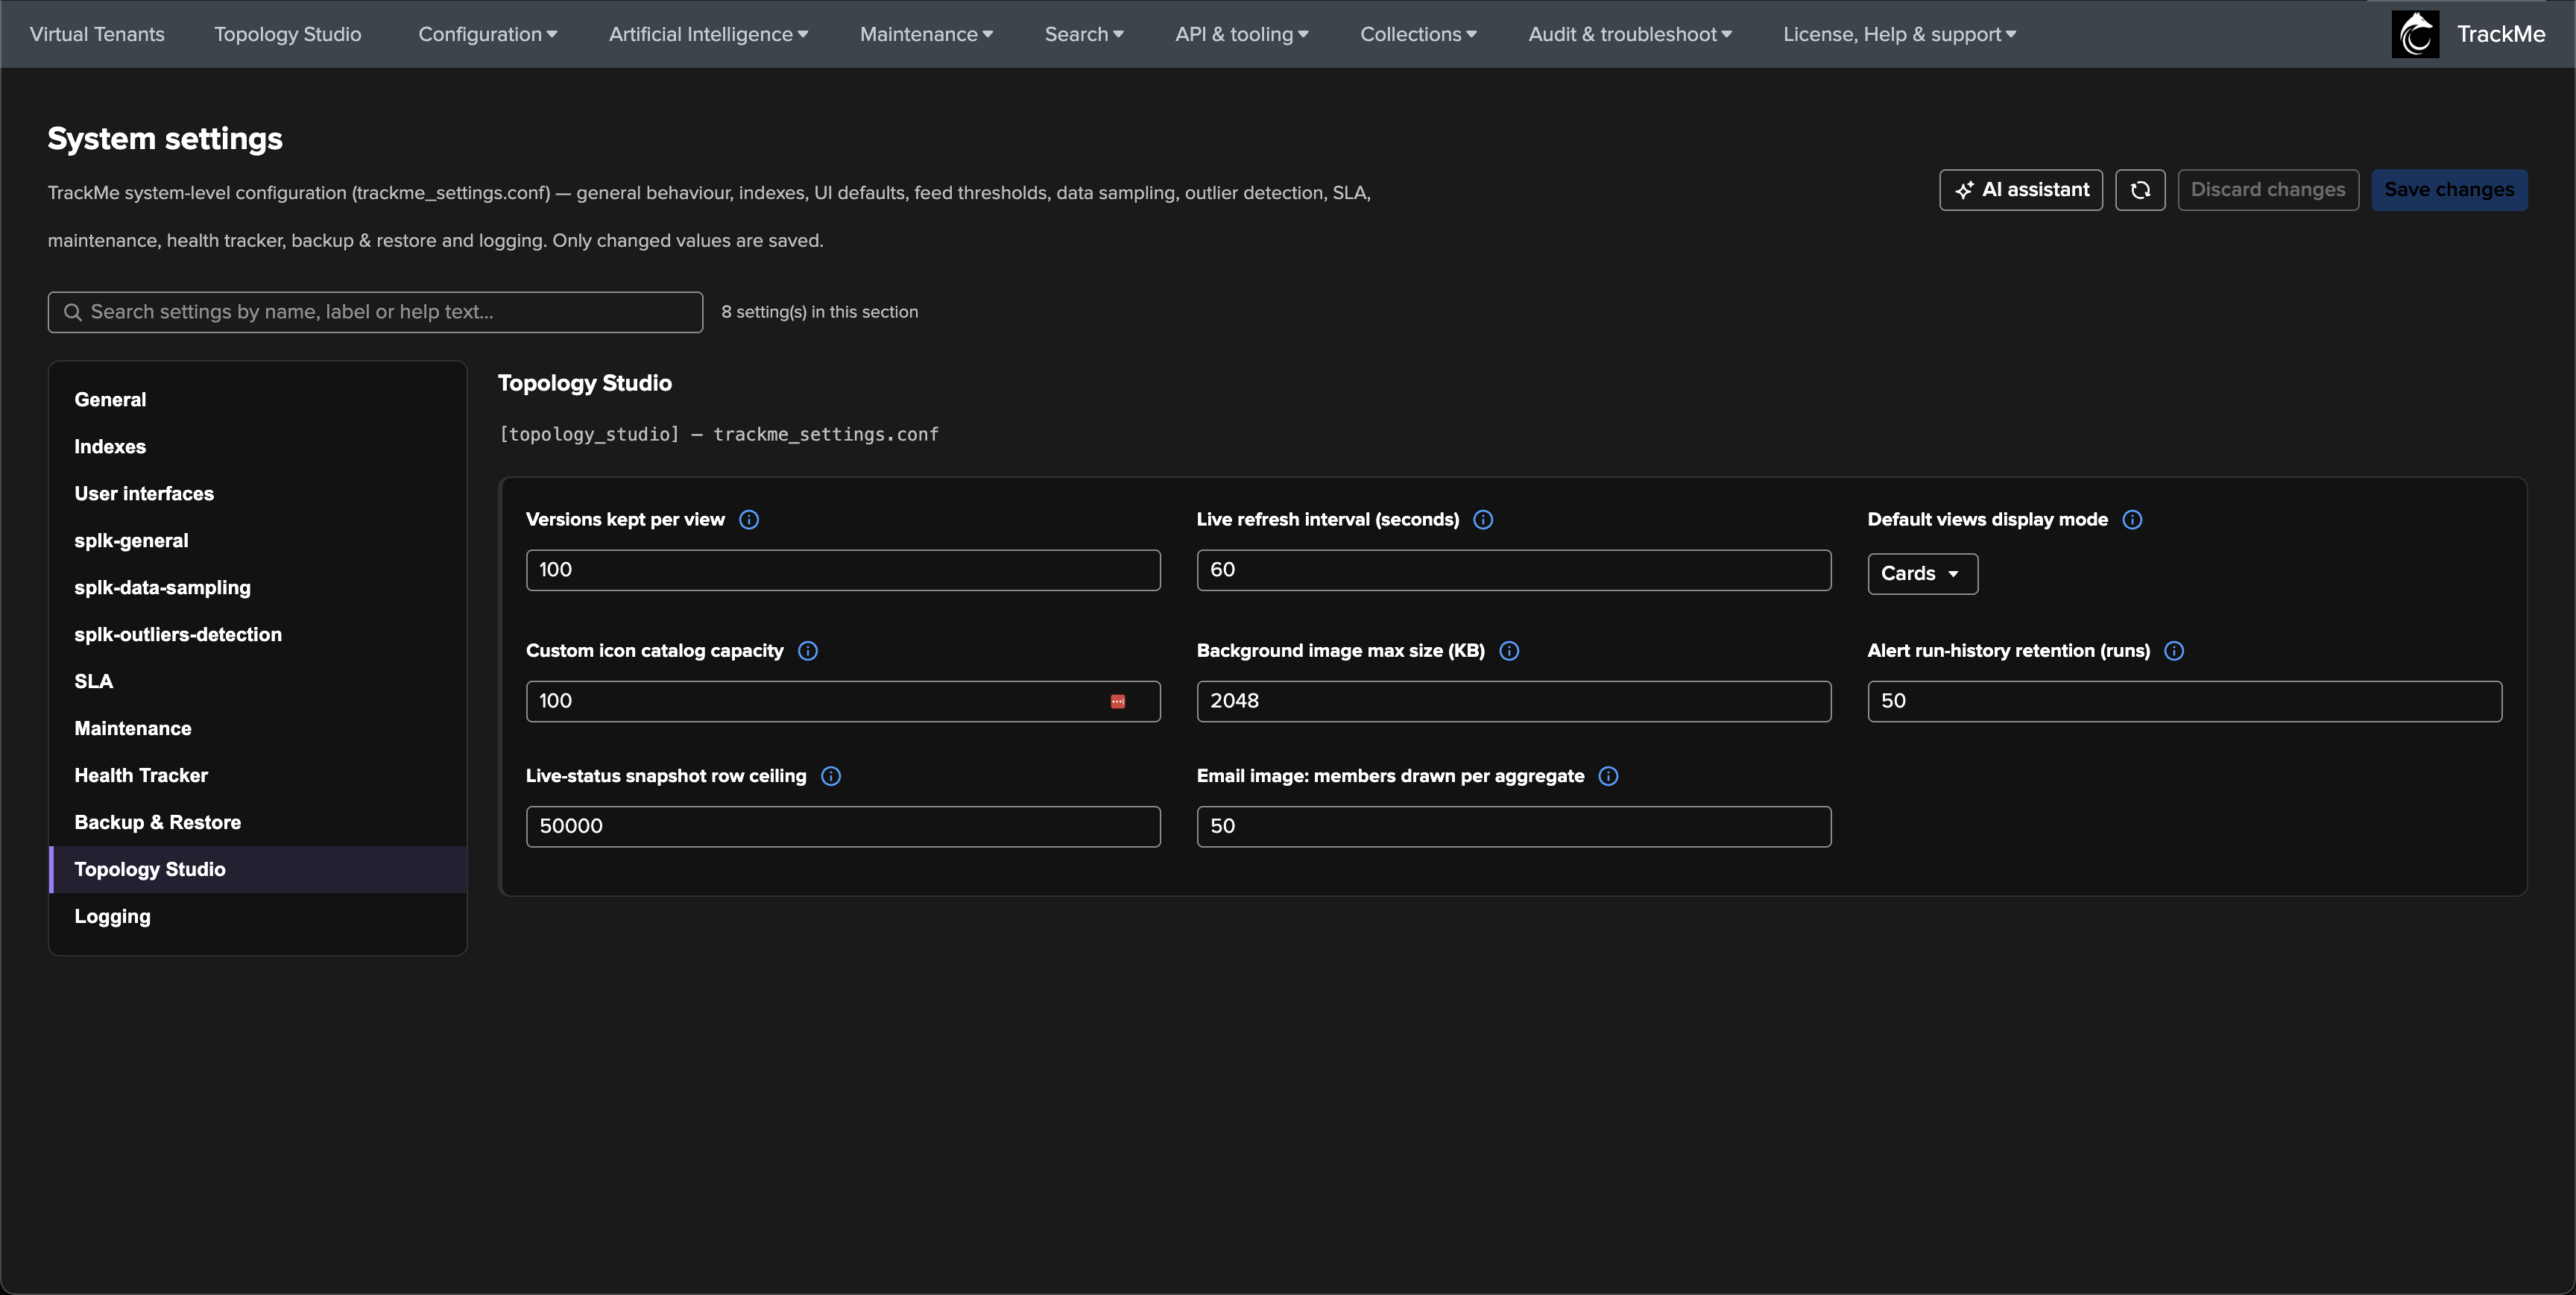Click Save changes
This screenshot has height=1295, width=2576.
coord(2449,190)
